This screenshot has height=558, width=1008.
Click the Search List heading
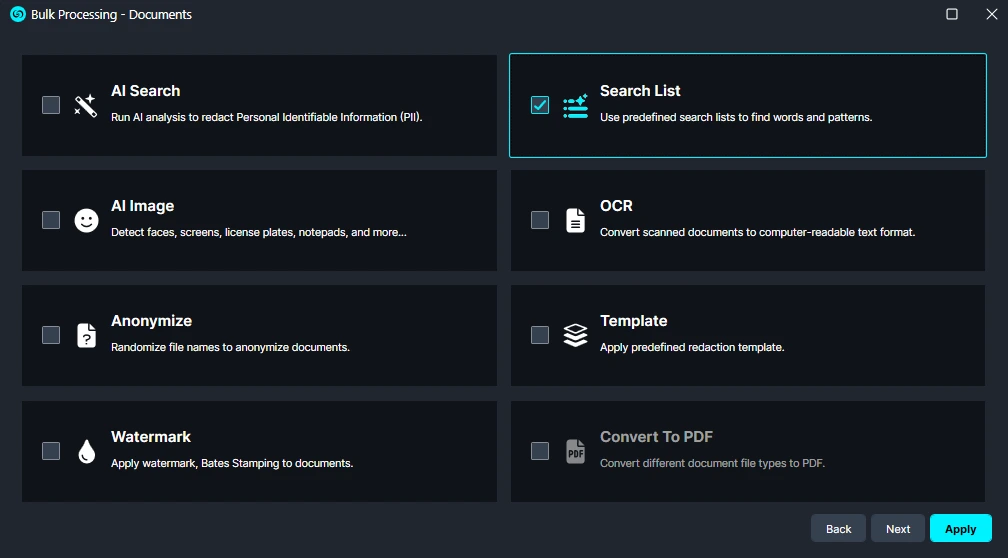(640, 91)
